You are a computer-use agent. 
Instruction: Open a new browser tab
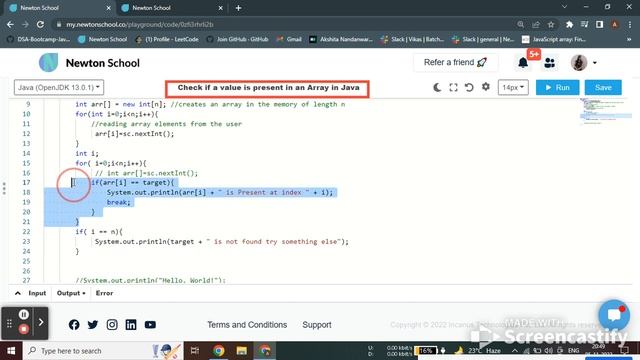click(238, 8)
